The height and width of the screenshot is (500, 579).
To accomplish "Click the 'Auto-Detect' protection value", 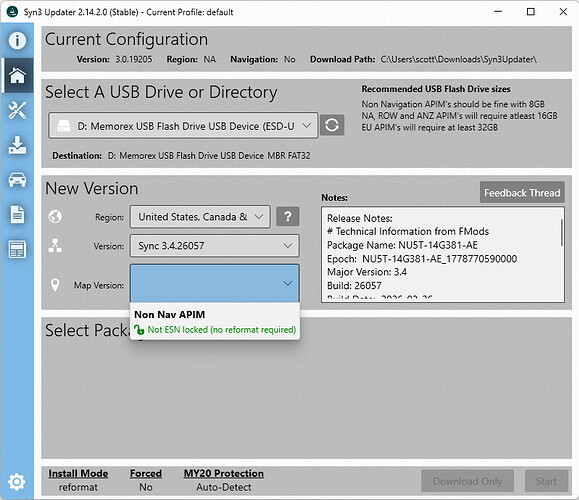I will (224, 487).
